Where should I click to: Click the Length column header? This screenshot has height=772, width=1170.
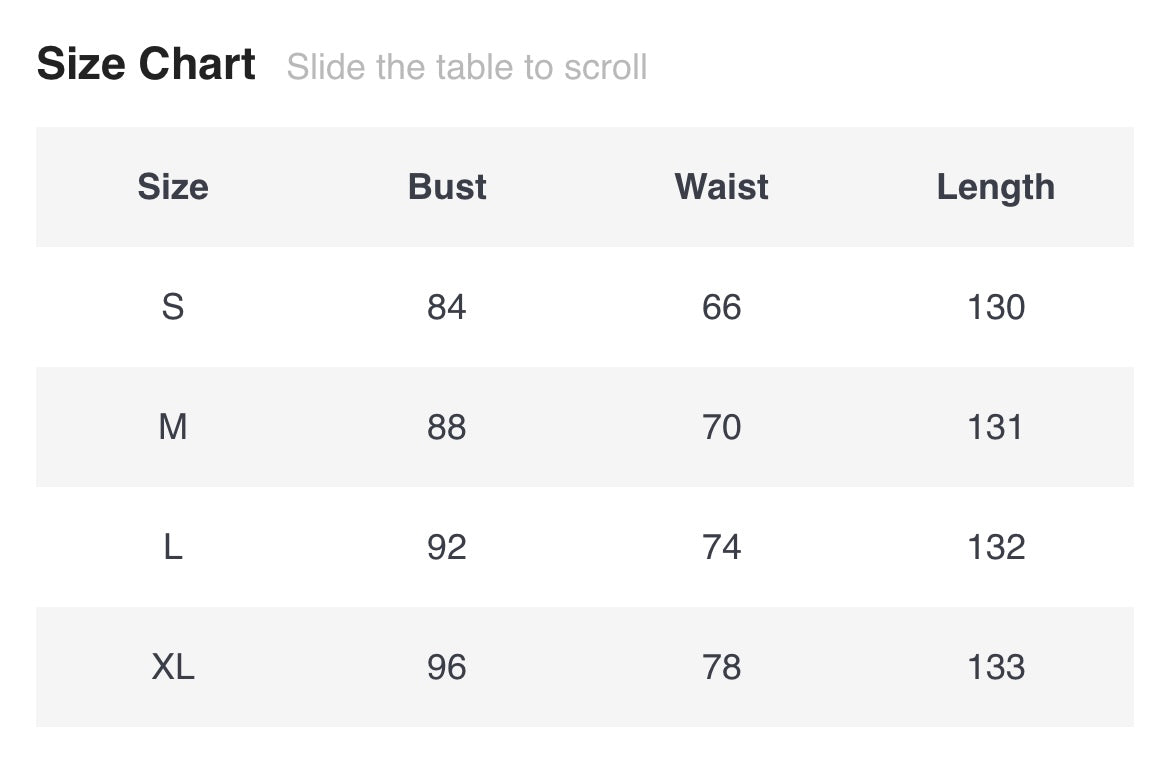pyautogui.click(x=995, y=187)
